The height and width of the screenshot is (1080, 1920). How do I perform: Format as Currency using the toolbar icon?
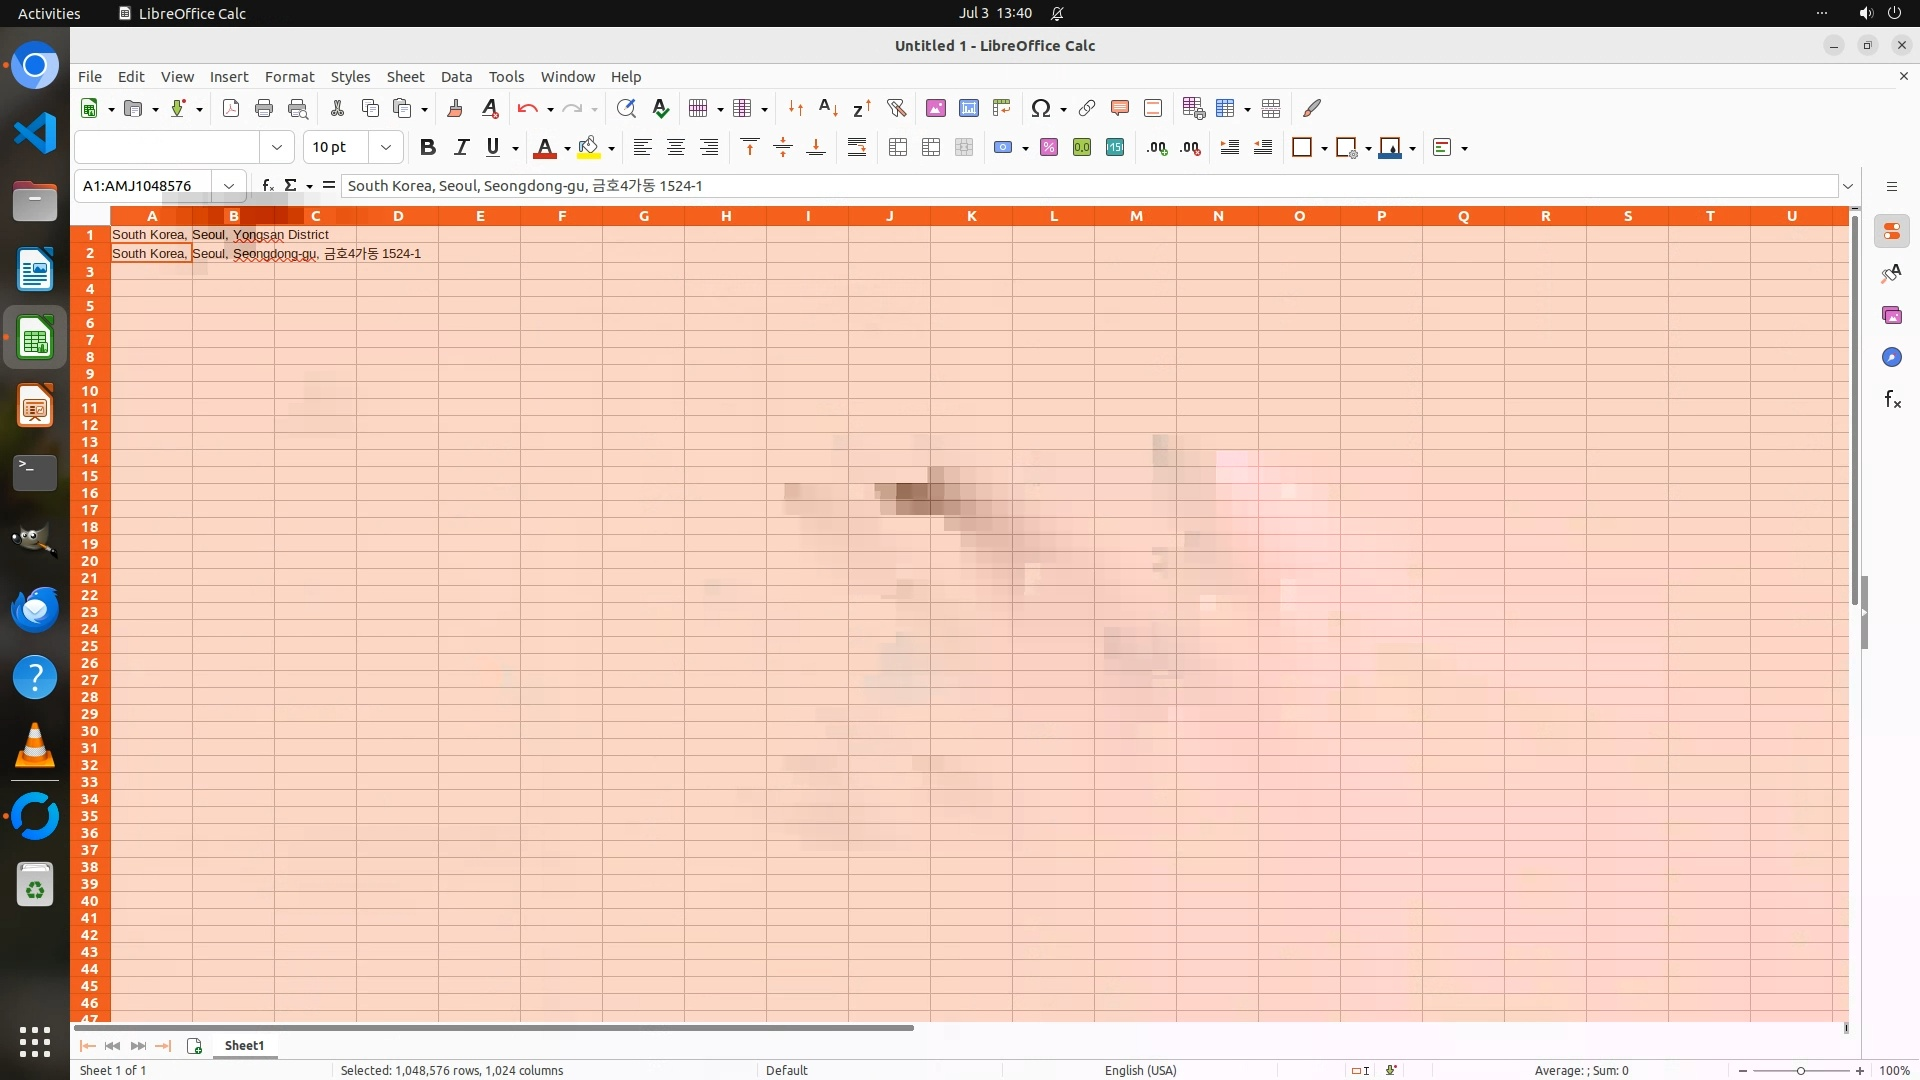1003,148
